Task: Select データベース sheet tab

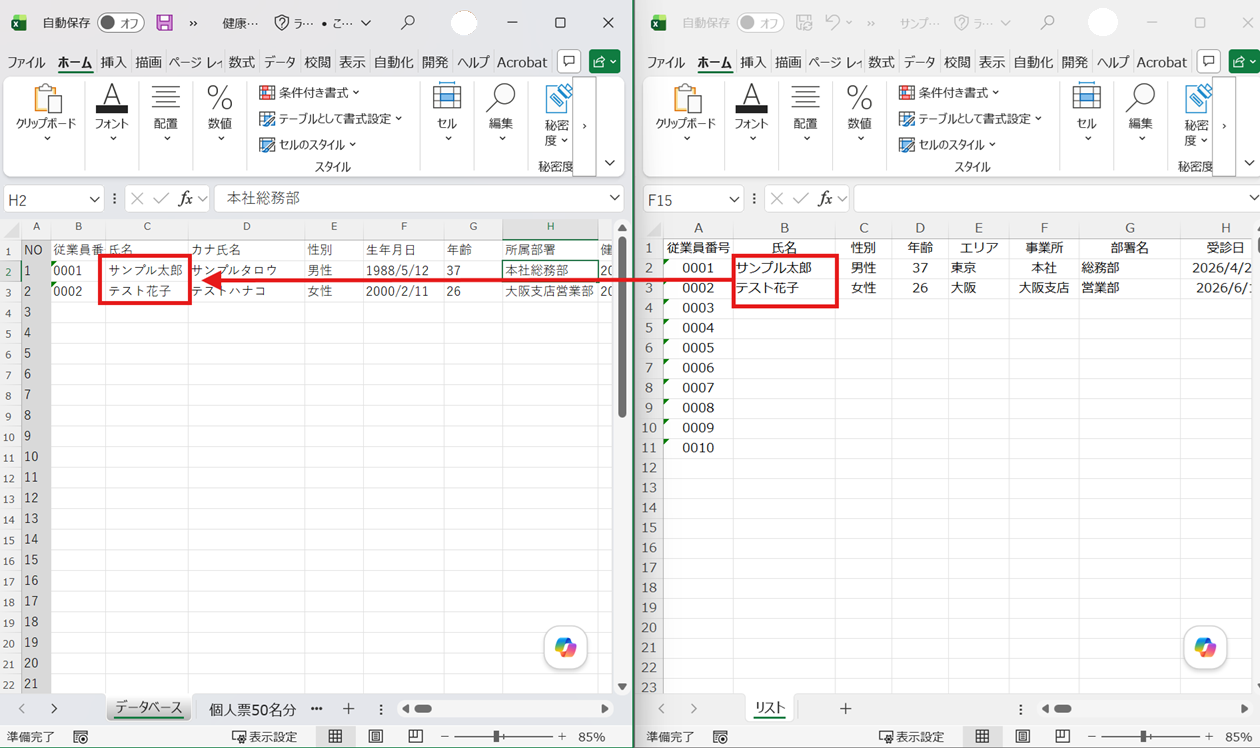Action: coord(149,708)
